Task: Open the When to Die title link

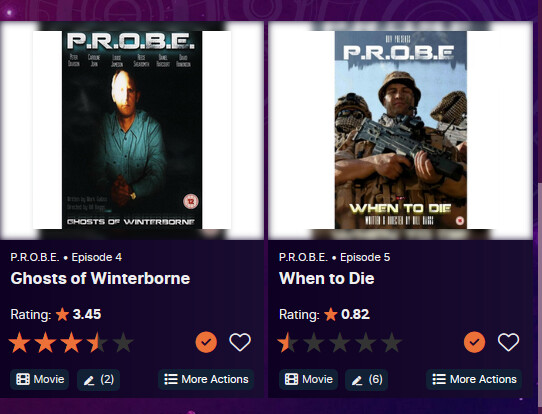Action: pyautogui.click(x=327, y=279)
